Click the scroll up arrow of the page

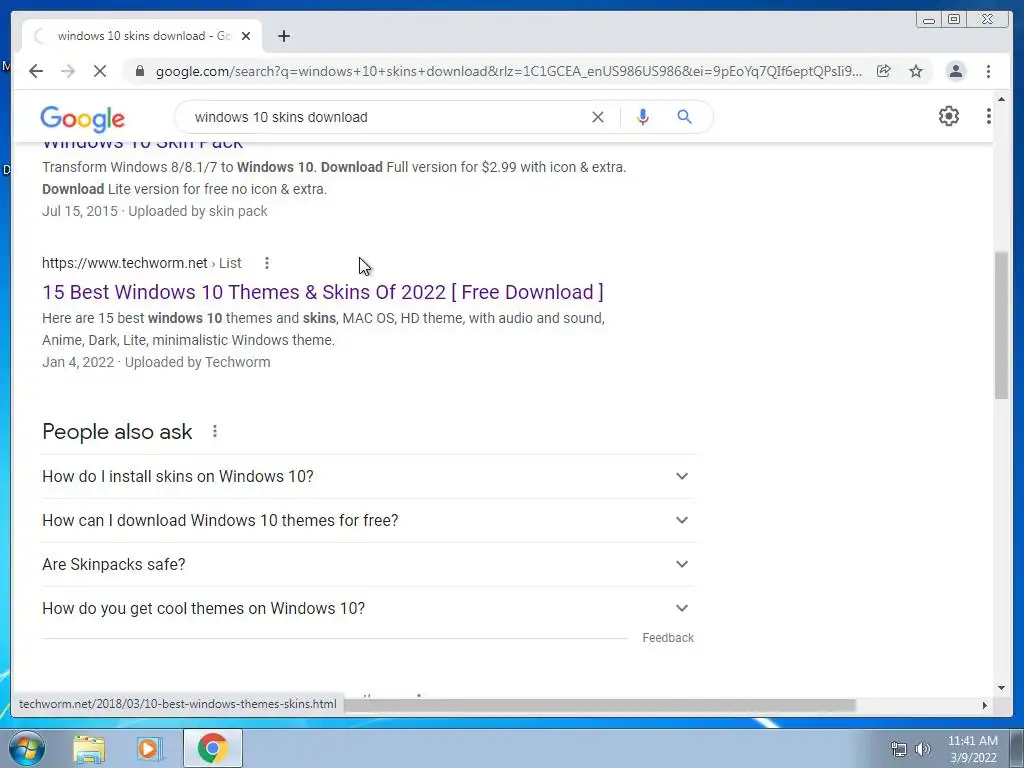[1001, 99]
